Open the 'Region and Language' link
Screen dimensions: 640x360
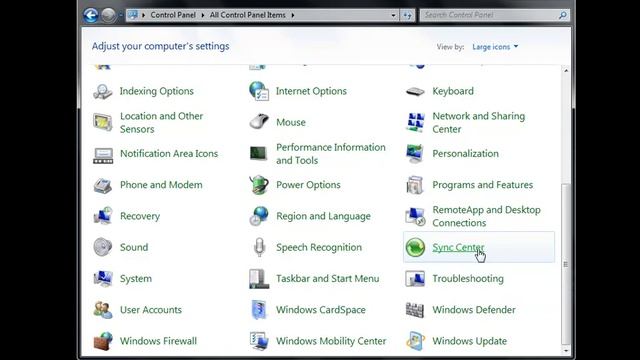click(323, 216)
